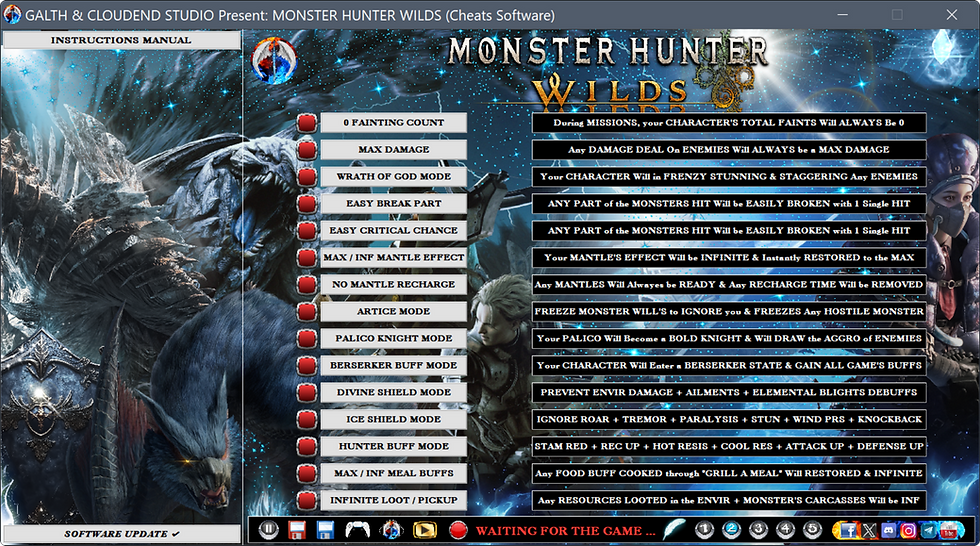
Task: Toggle red light for Max / Inf Meal Buffs
Action: [x=307, y=473]
